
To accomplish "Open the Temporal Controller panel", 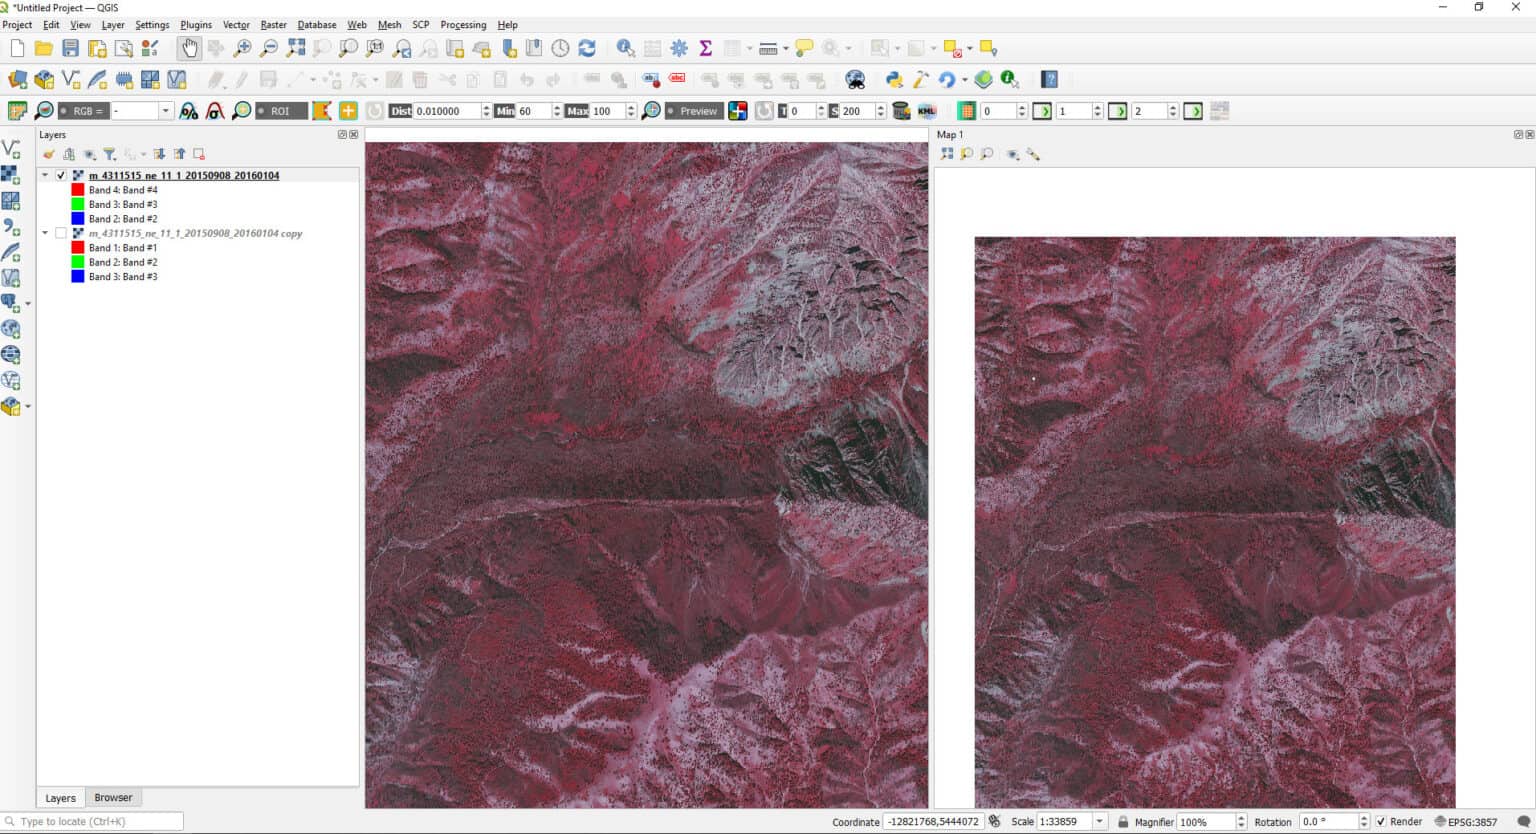I will tap(559, 47).
